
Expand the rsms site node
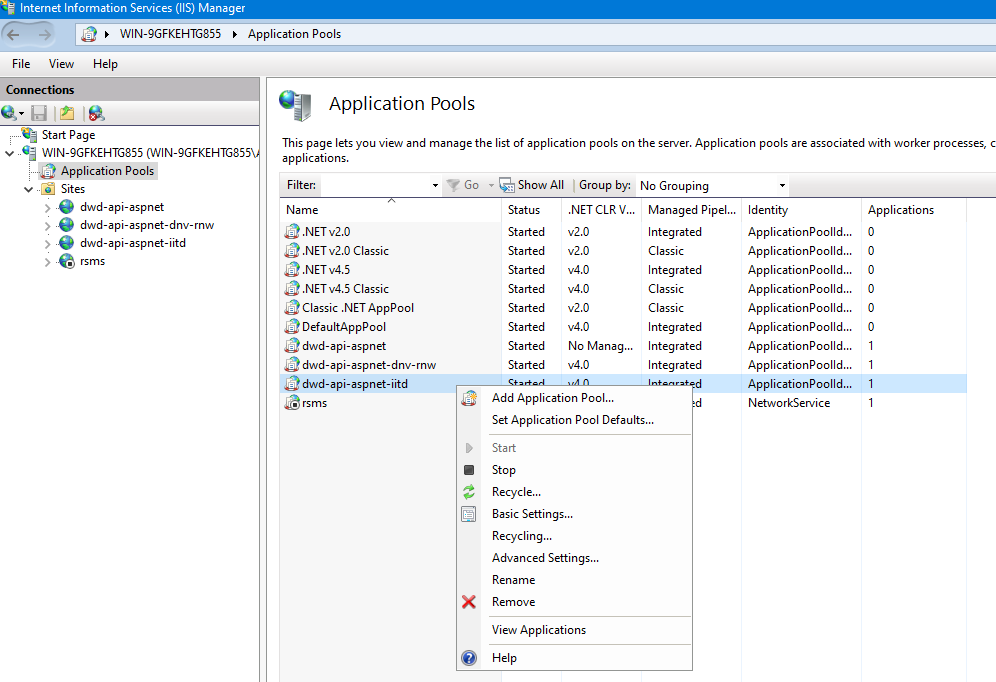point(48,262)
